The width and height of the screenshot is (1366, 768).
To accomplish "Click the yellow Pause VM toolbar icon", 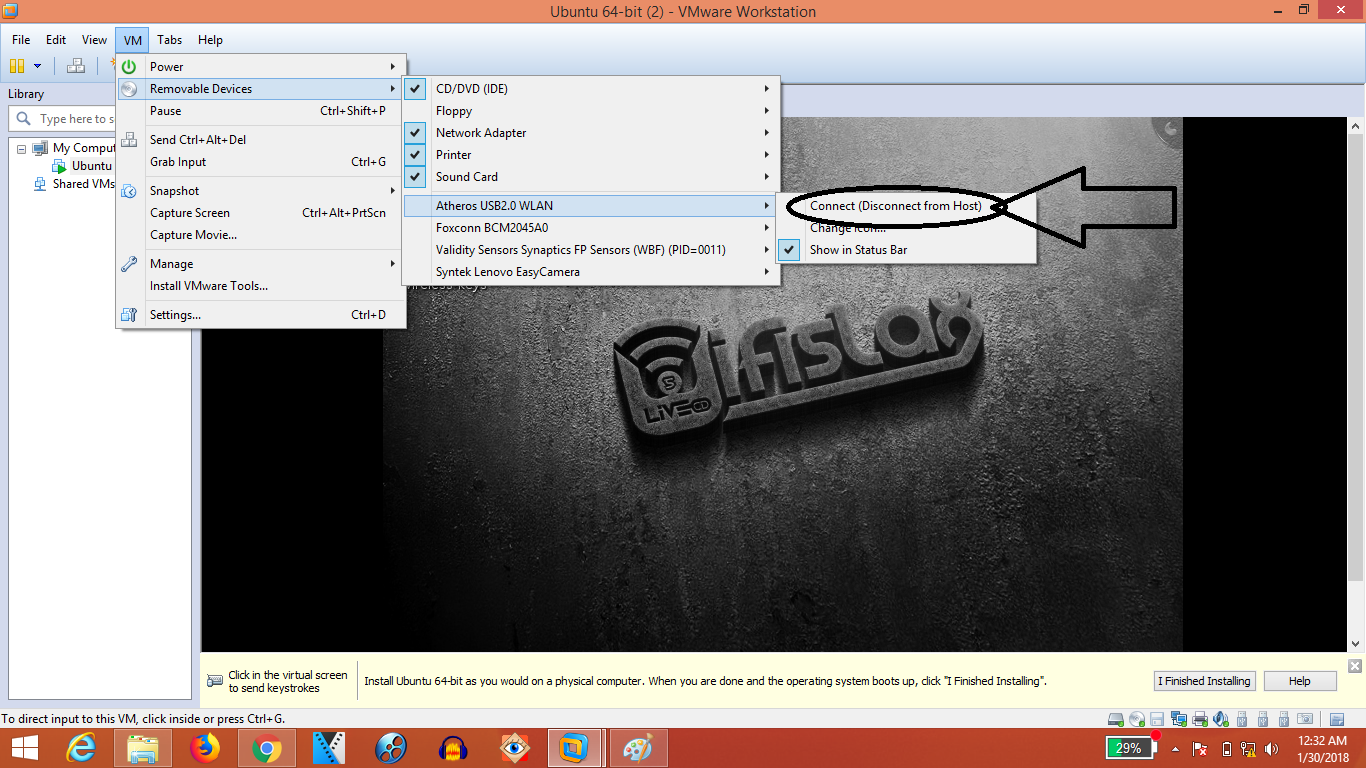I will (16, 66).
